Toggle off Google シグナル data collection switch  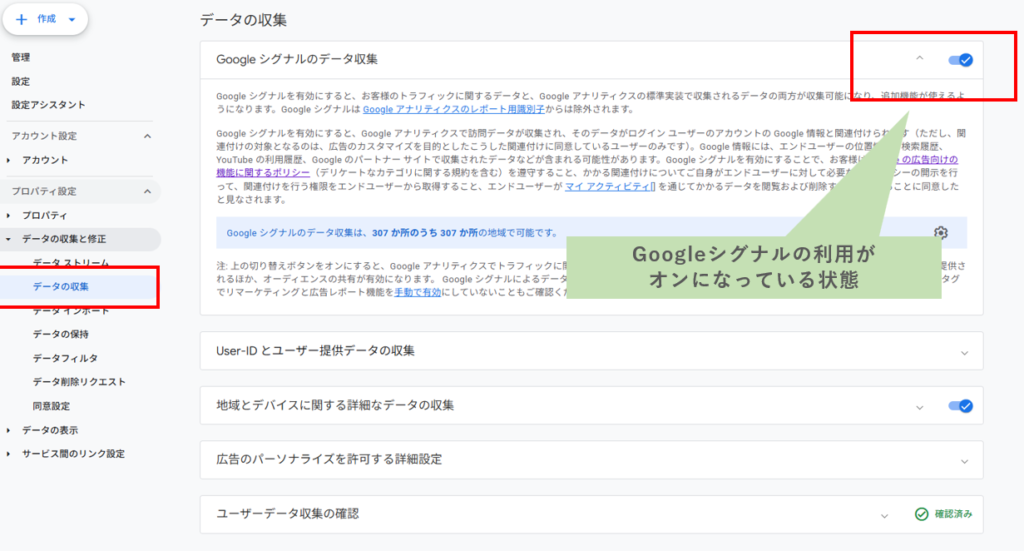(960, 60)
